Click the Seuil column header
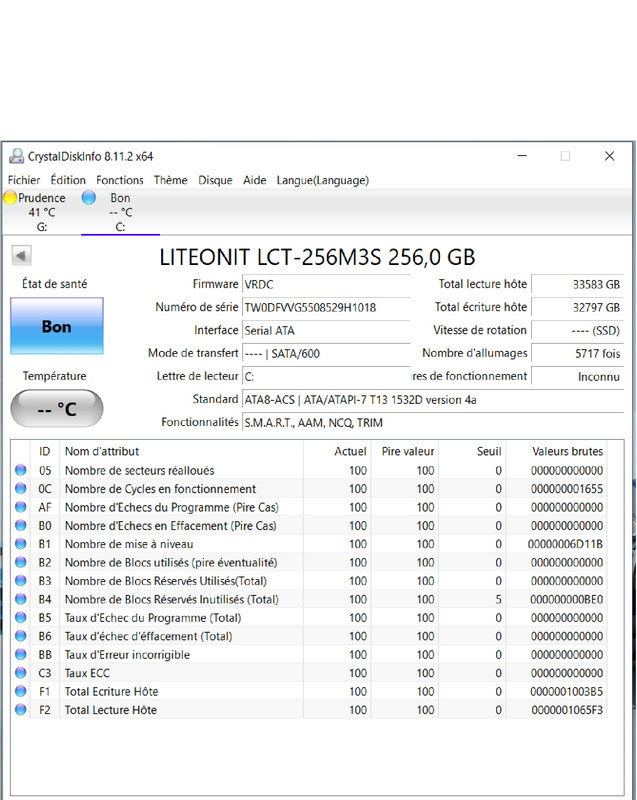This screenshot has height=800, width=637. pos(472,451)
